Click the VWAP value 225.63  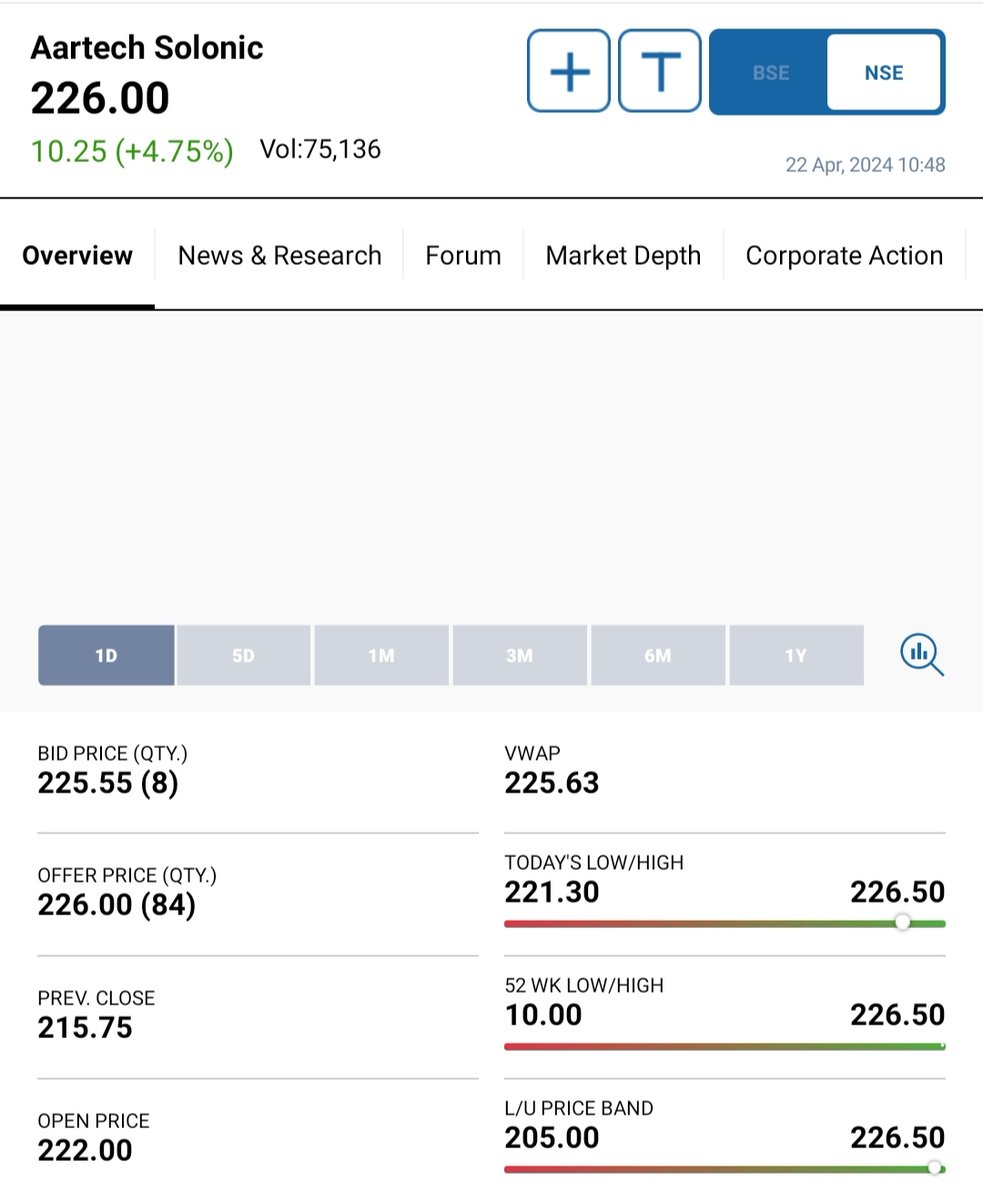point(552,783)
